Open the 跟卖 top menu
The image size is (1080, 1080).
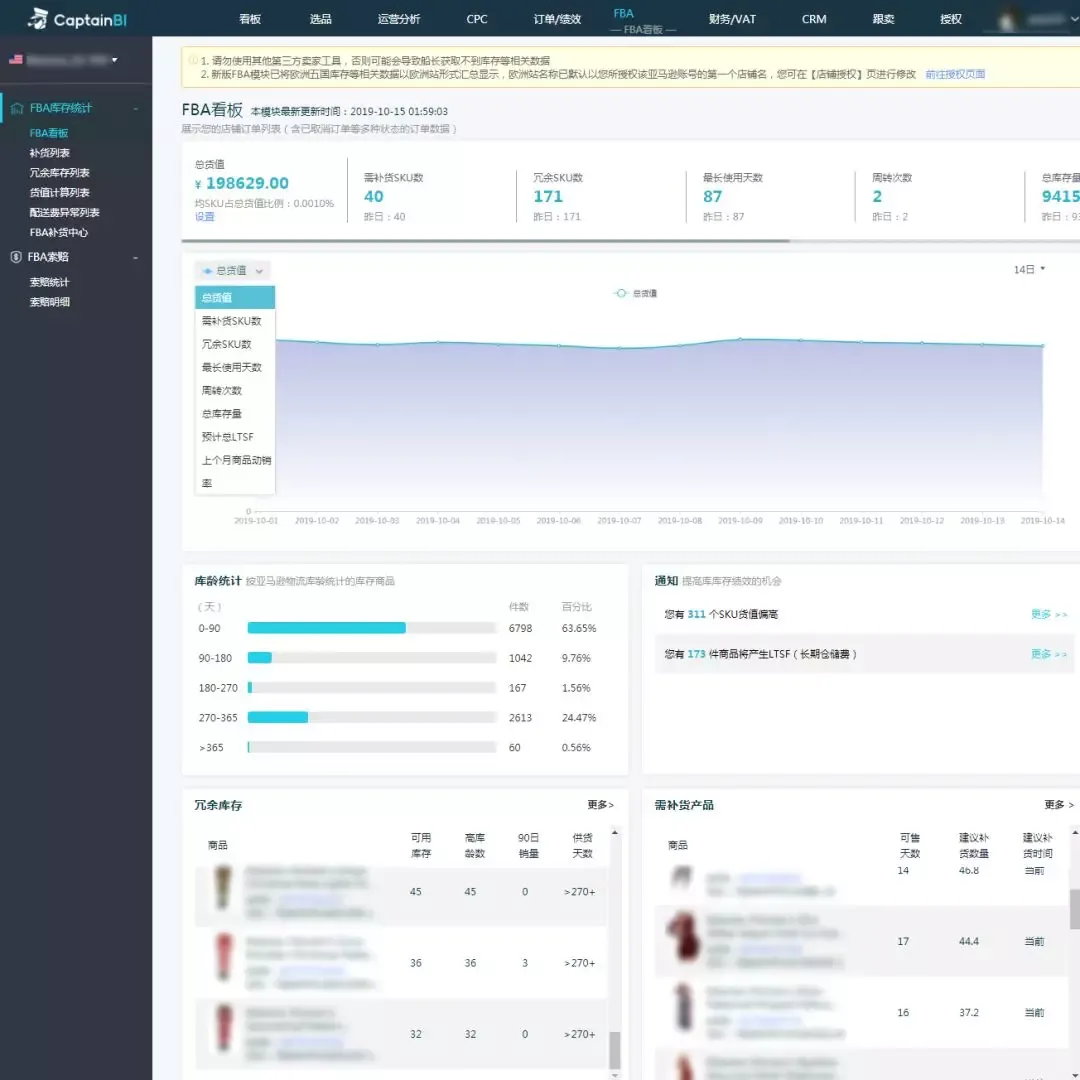point(883,19)
